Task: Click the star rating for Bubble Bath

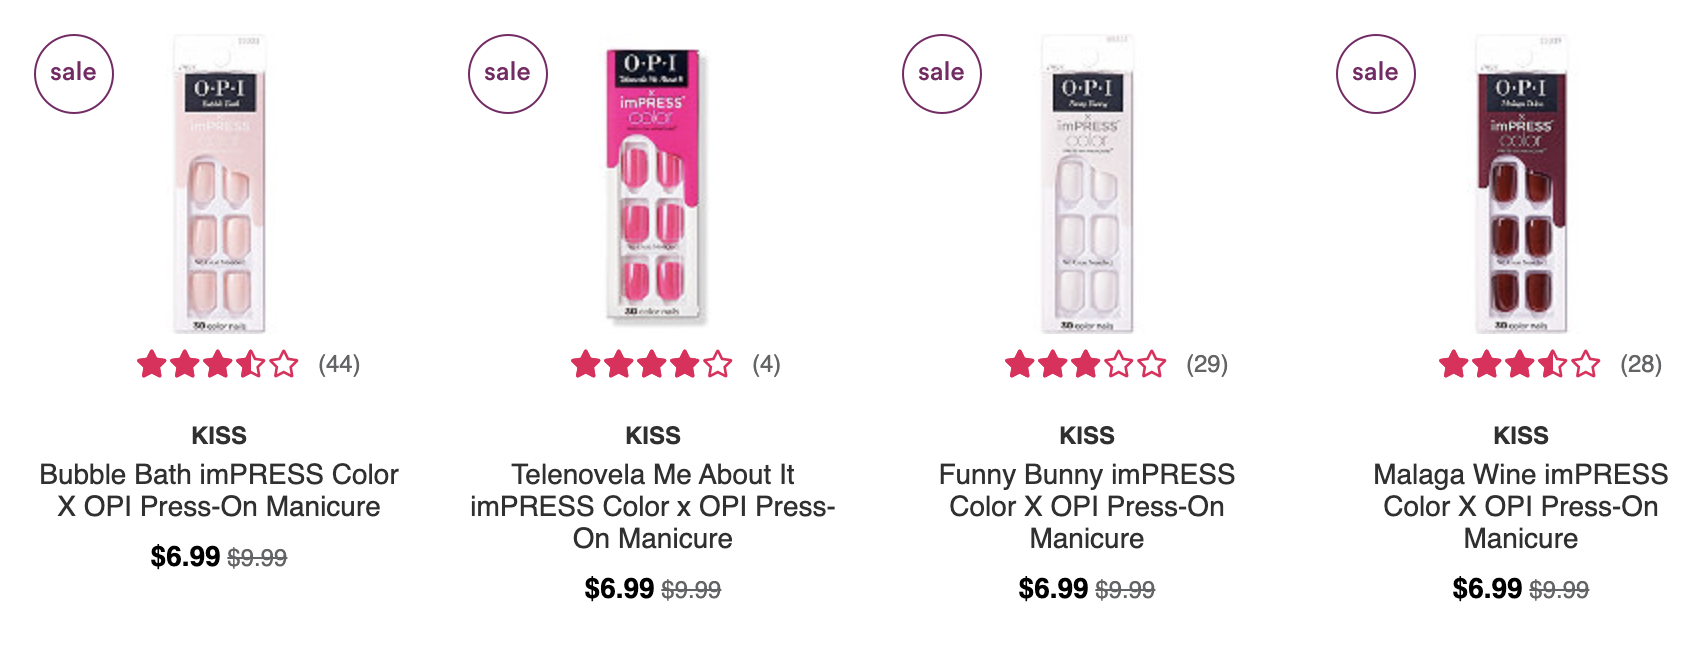Action: pos(218,364)
